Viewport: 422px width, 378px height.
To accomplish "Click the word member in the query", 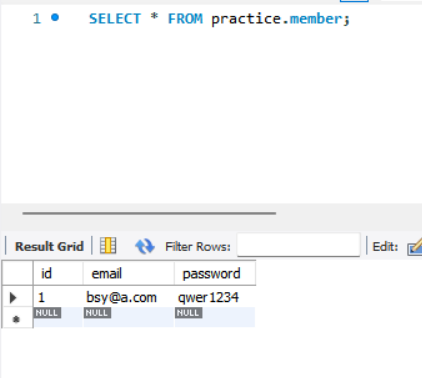I will click(316, 19).
